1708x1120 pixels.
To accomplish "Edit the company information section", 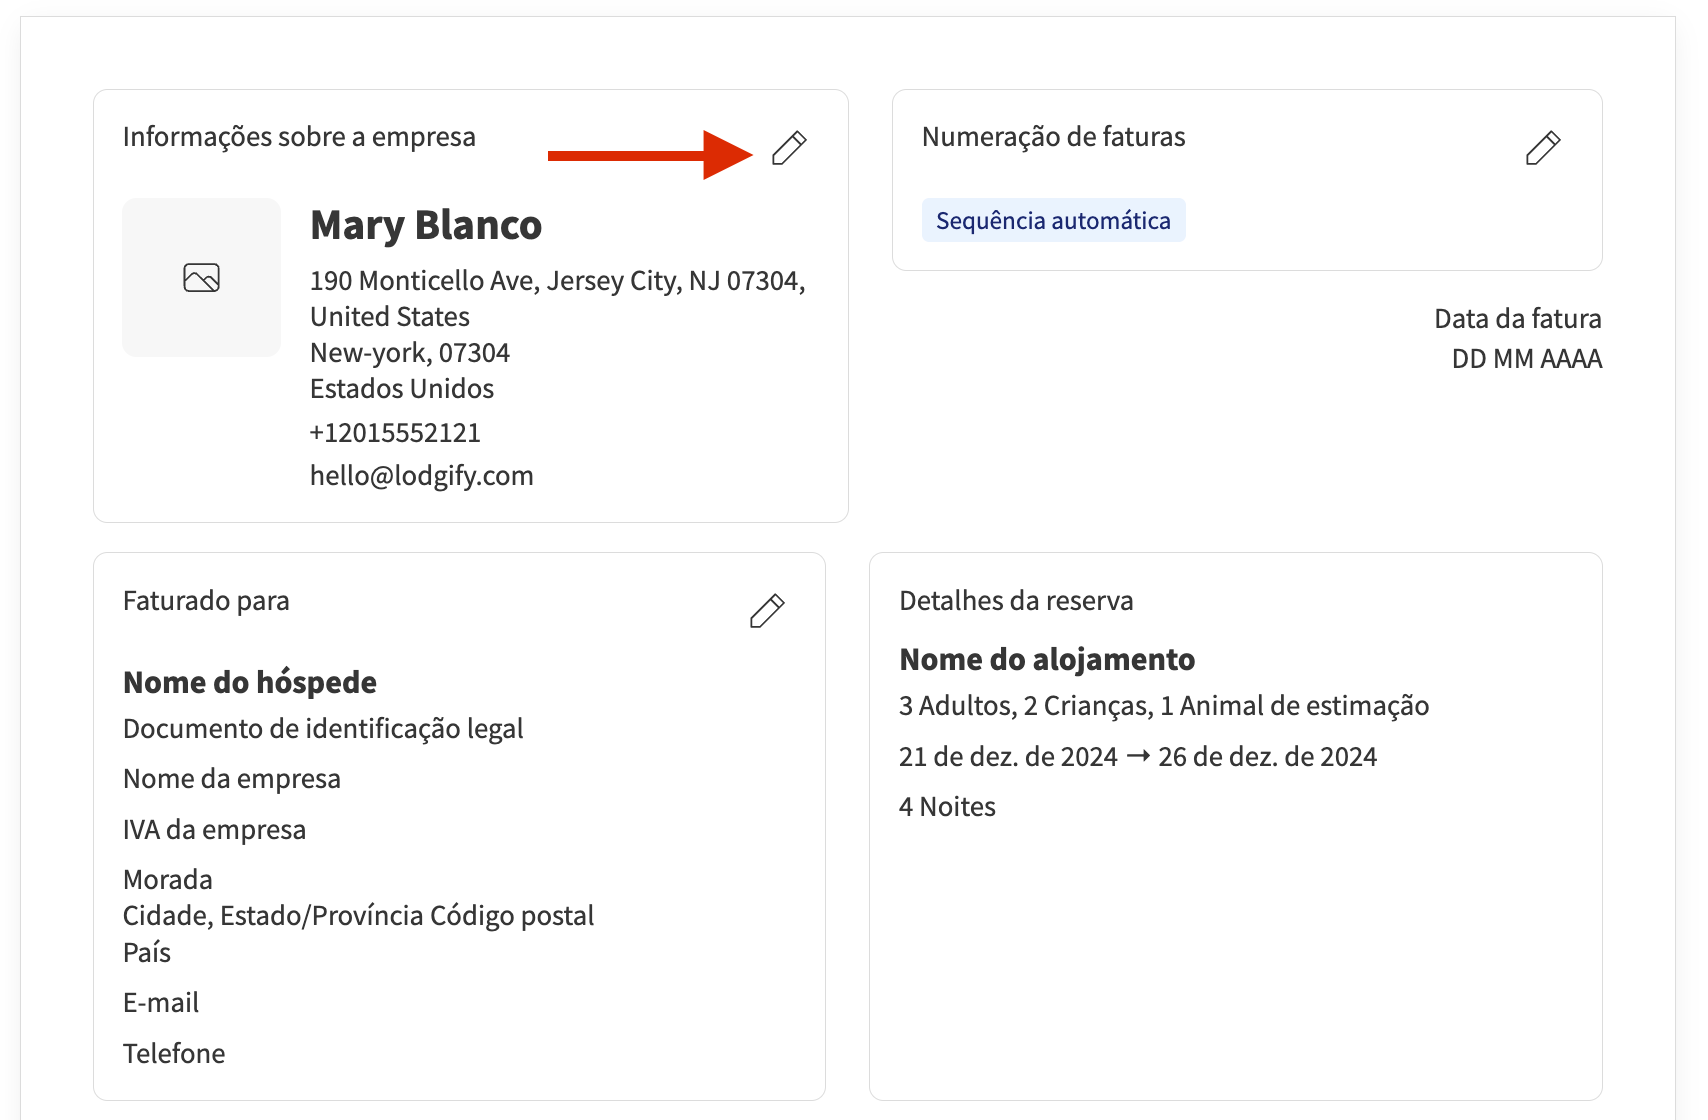I will pos(788,148).
